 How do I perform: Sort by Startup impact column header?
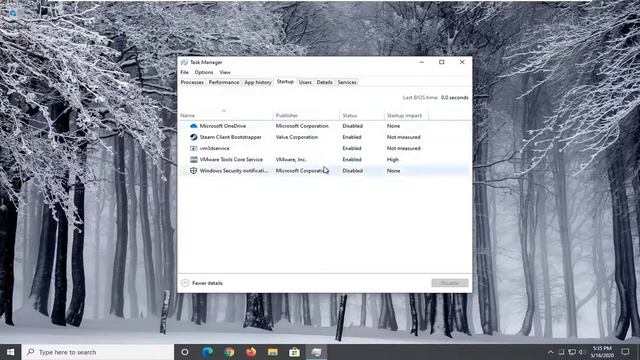coord(406,116)
